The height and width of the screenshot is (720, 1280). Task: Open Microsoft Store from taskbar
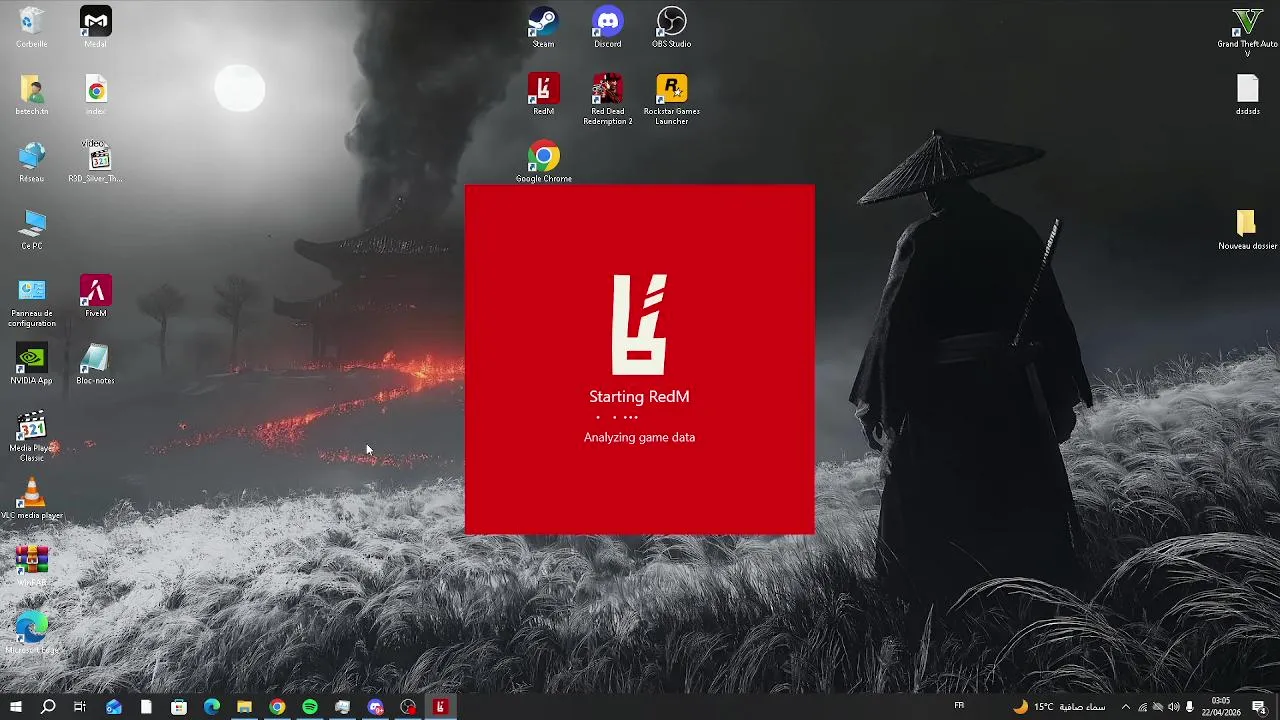[x=179, y=707]
